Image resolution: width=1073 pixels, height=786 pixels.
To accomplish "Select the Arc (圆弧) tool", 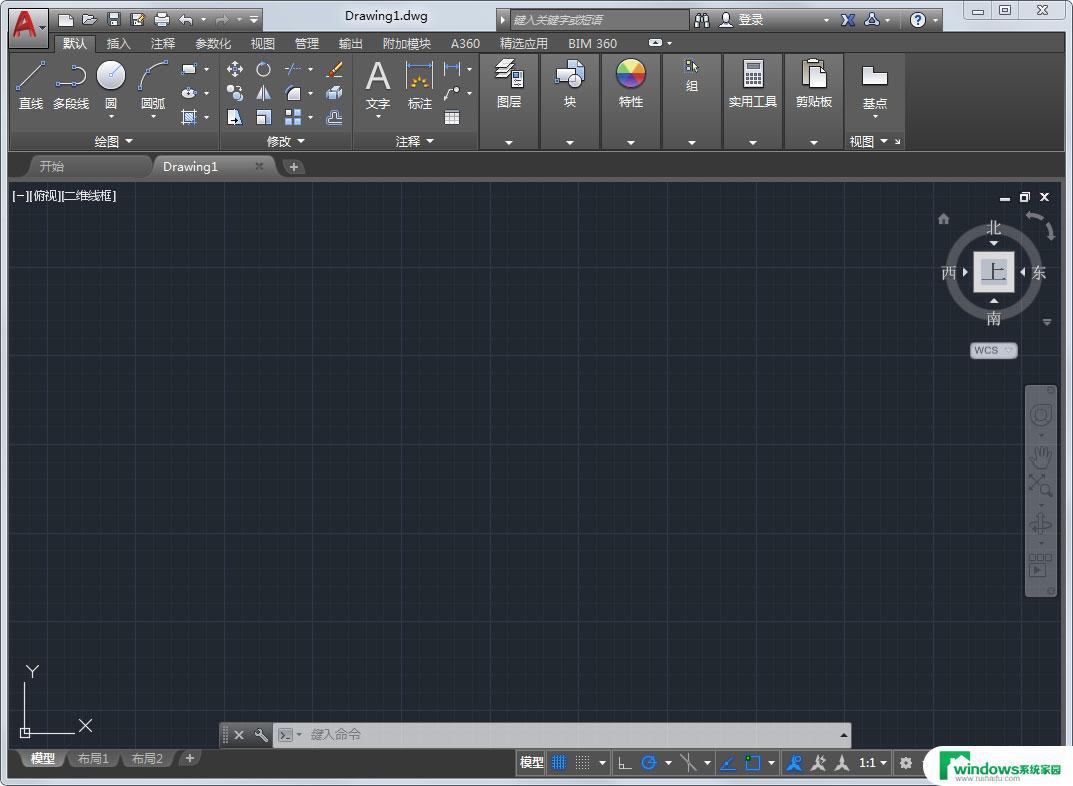I will [x=153, y=85].
